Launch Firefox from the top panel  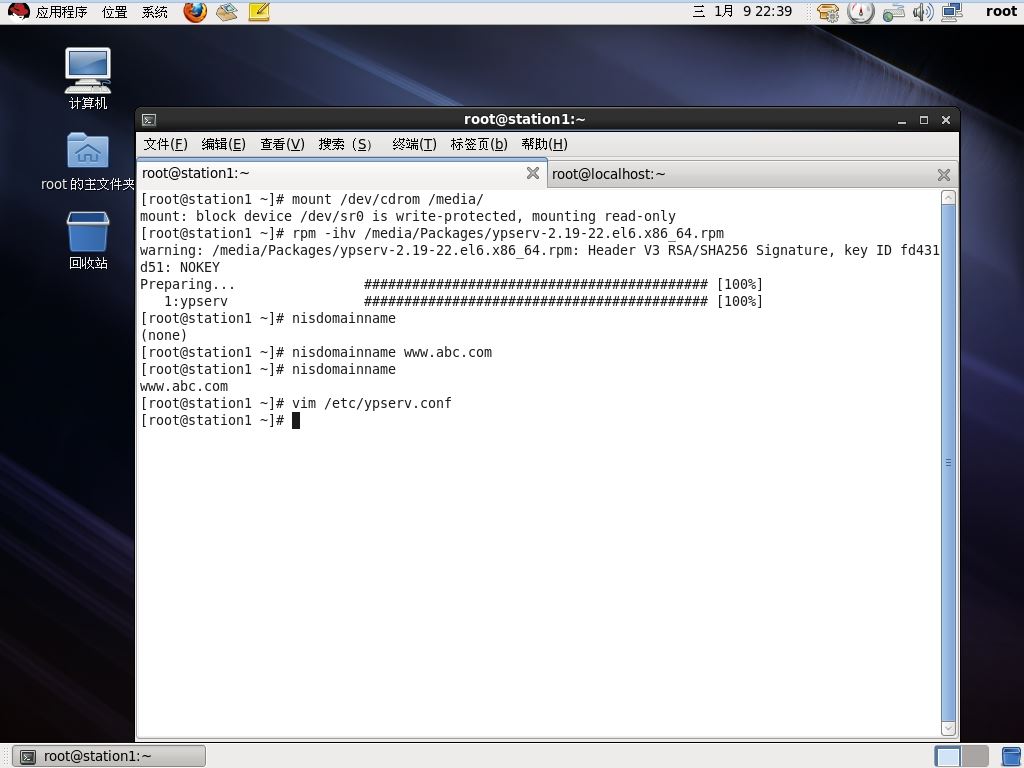[195, 12]
